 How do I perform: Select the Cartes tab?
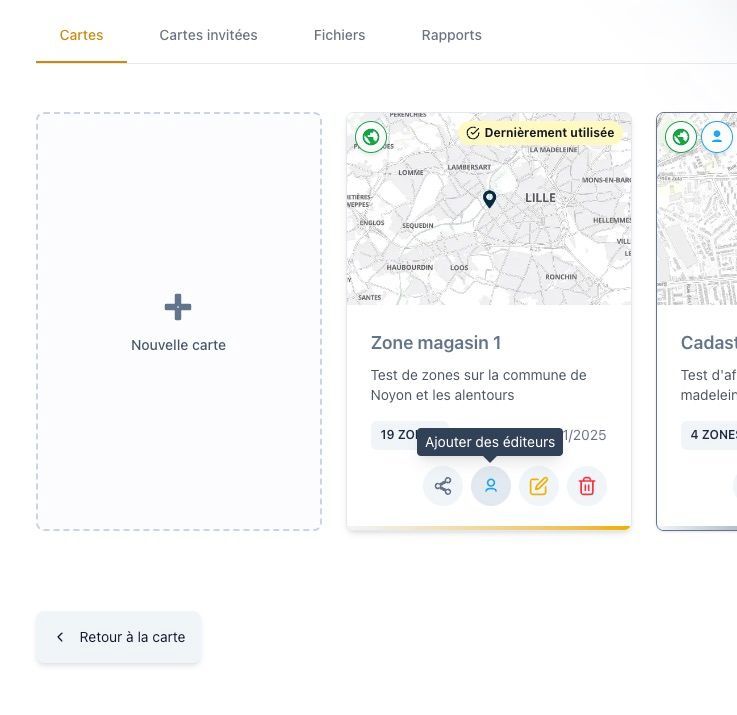pos(81,35)
